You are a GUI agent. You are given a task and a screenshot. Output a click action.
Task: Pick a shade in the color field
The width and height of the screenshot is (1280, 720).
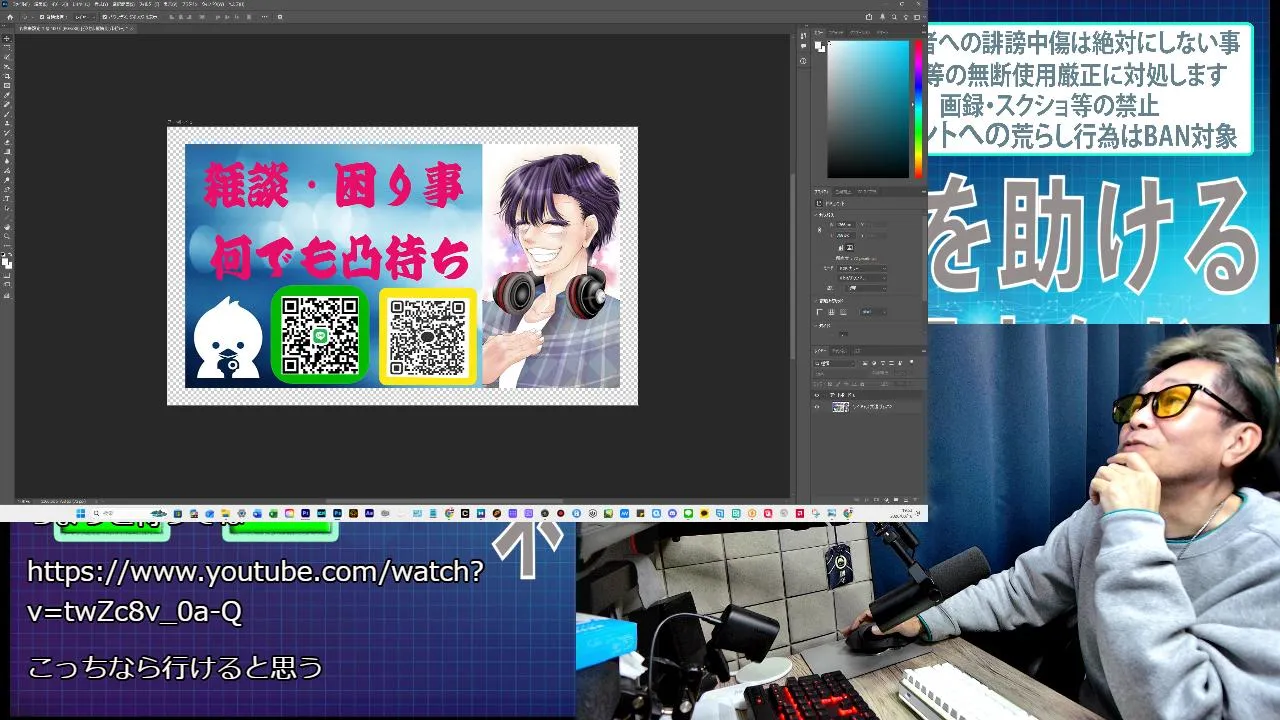tap(868, 108)
